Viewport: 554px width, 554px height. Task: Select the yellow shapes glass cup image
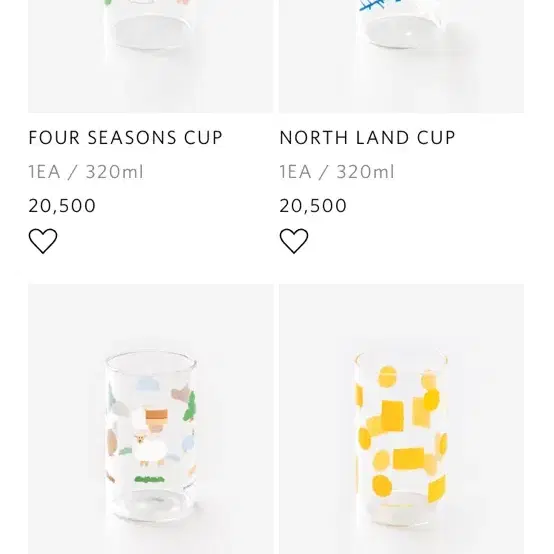point(401,419)
